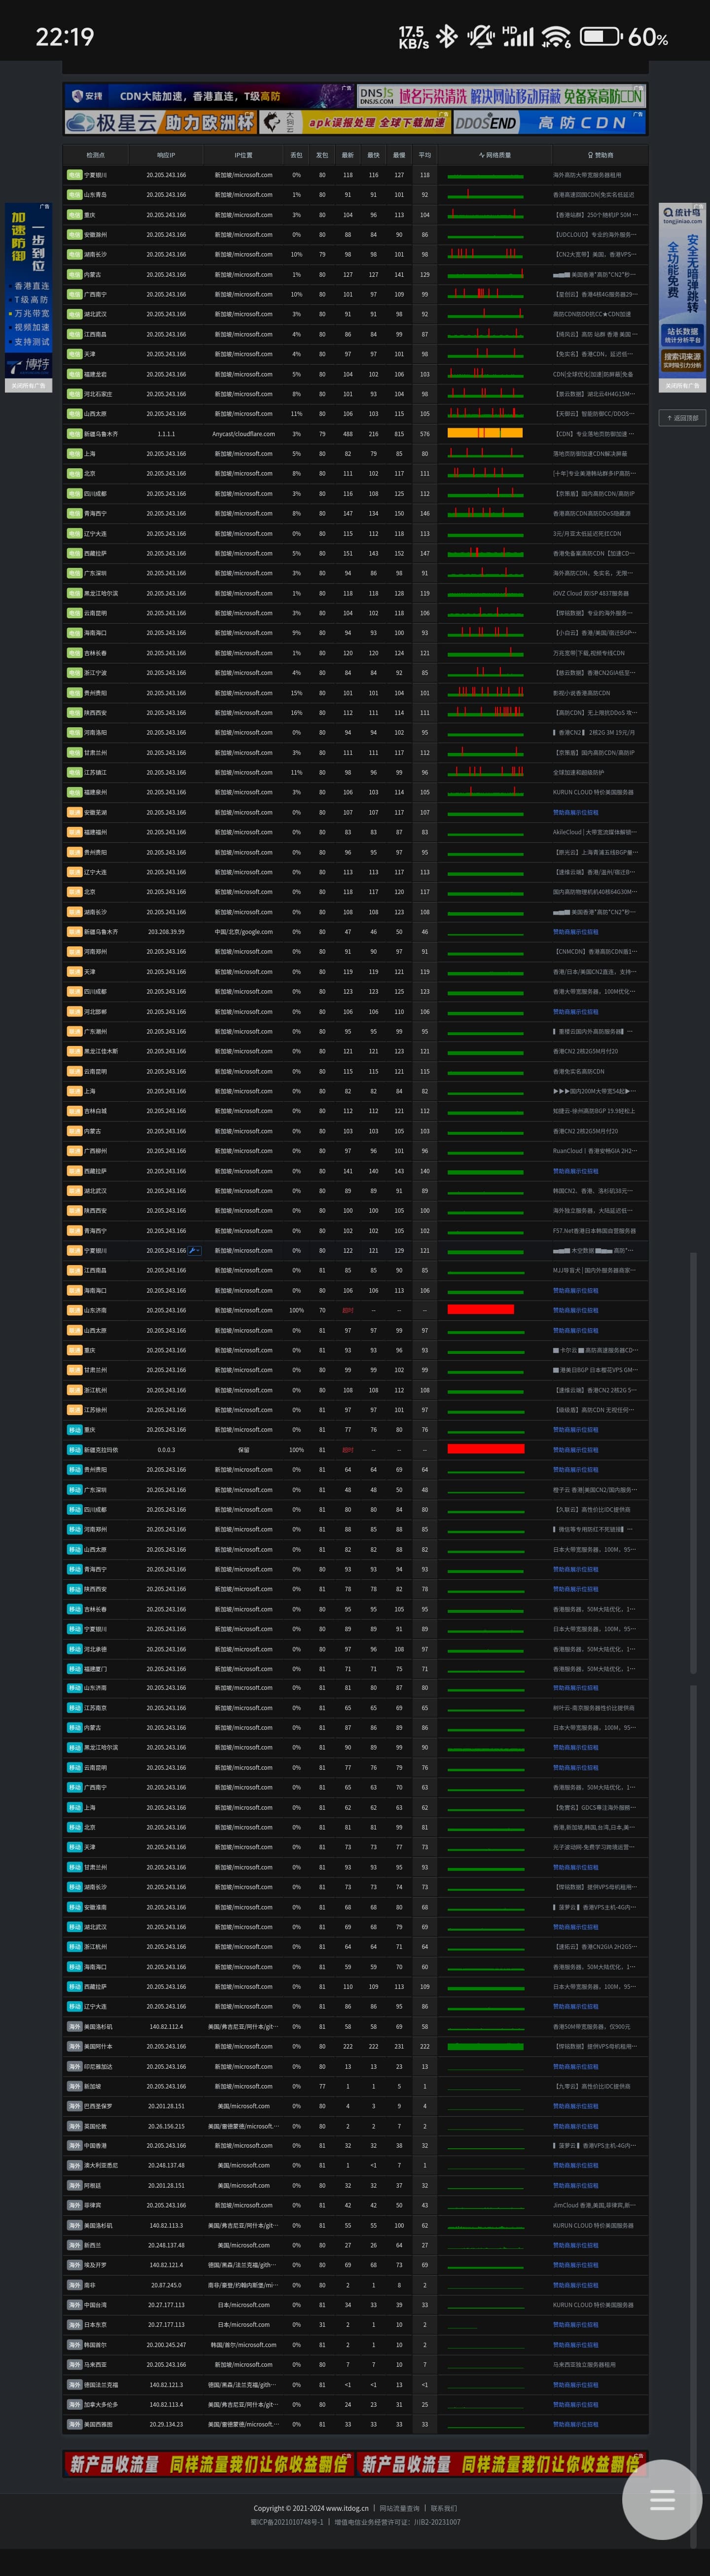This screenshot has height=2576, width=710.
Task: Open the 网站流量查询 footer link
Action: (x=400, y=2508)
